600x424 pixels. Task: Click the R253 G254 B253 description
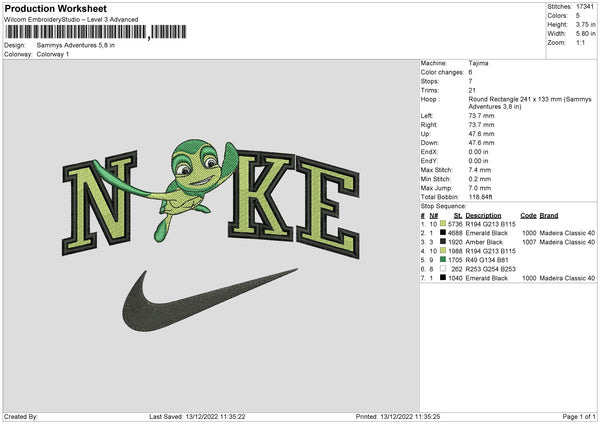[491, 269]
